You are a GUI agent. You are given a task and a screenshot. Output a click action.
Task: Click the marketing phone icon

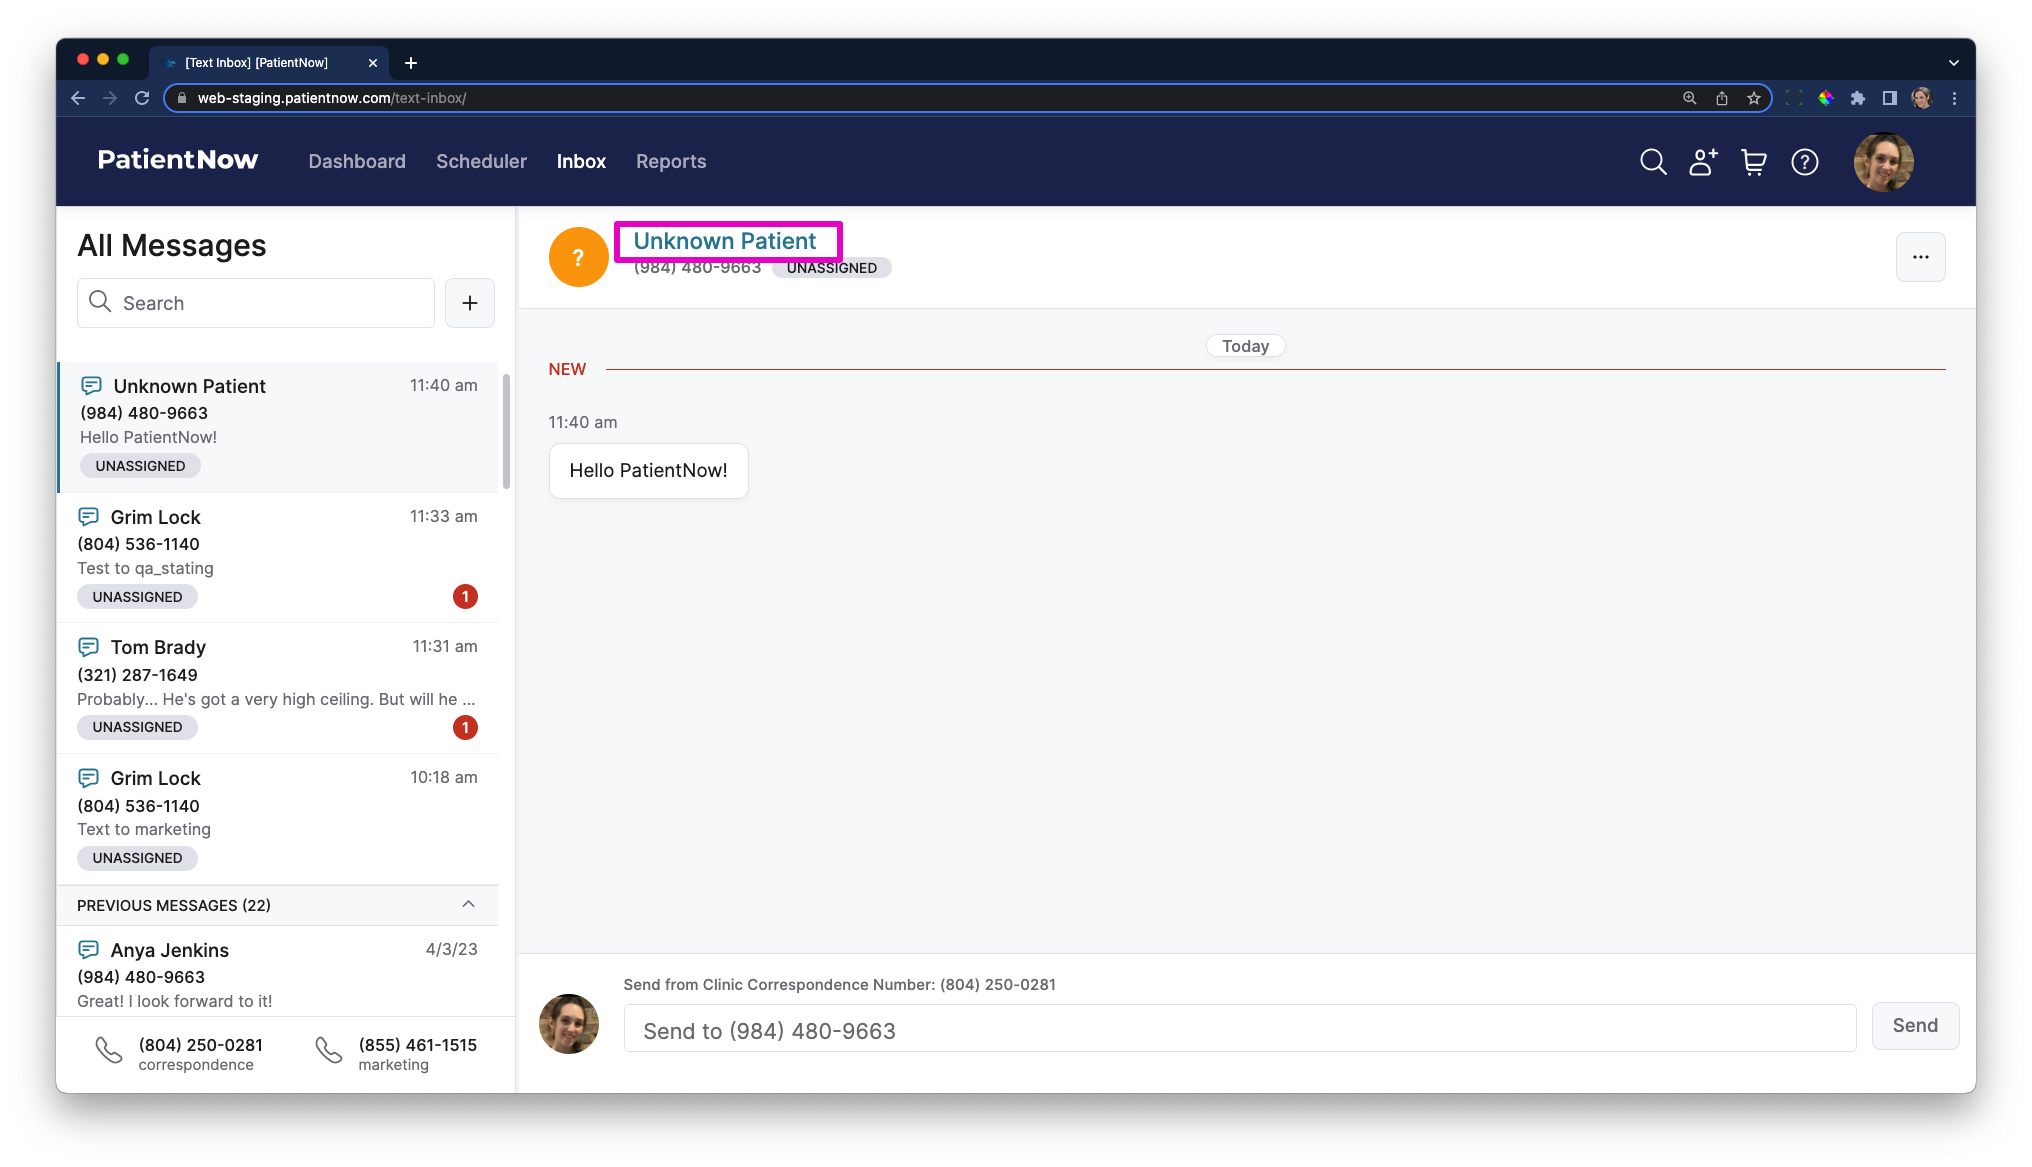pos(328,1050)
